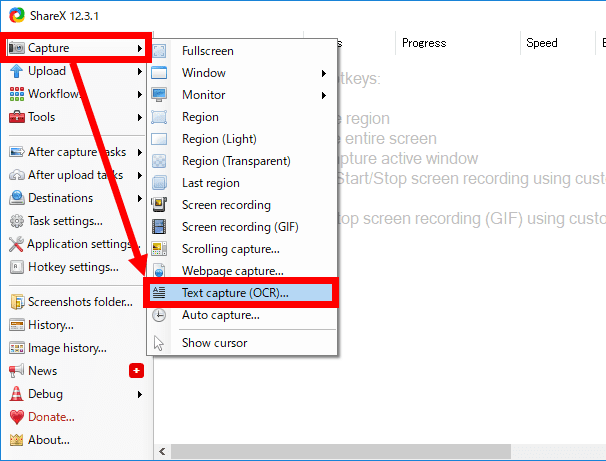The image size is (606, 461).
Task: Click the red plus badge beside News
Action: 136,371
